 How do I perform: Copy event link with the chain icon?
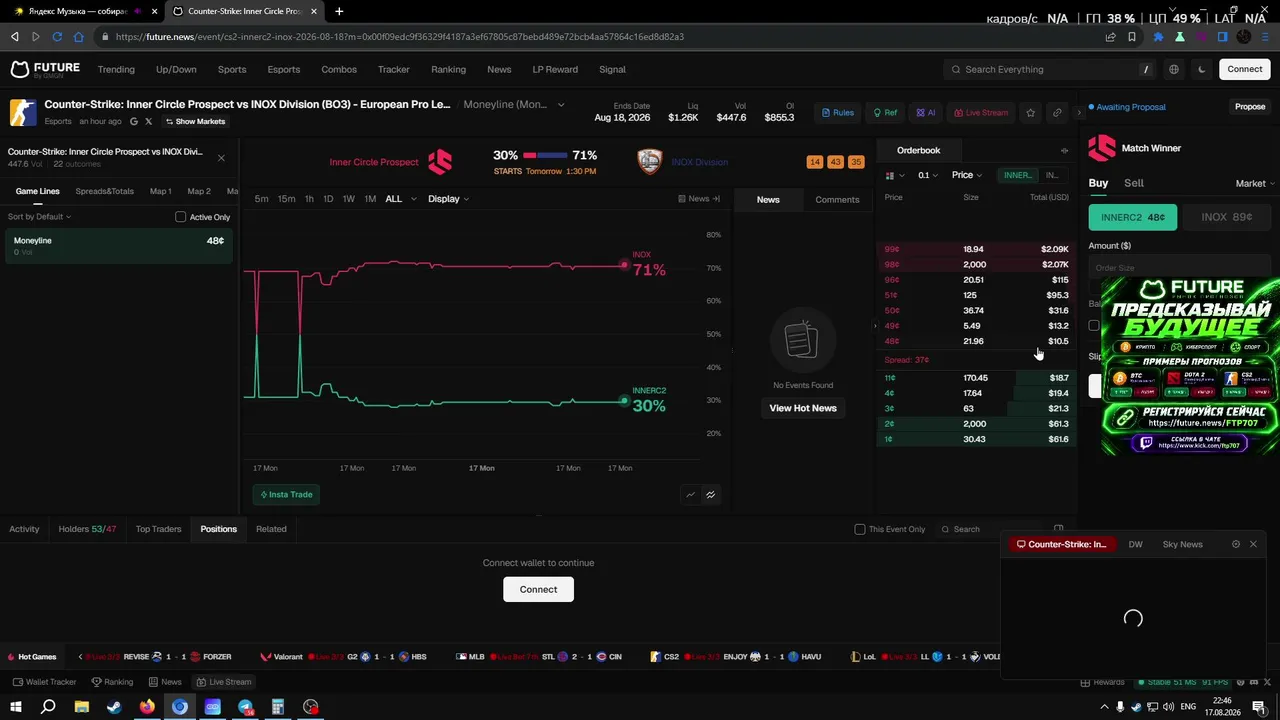tap(1057, 112)
